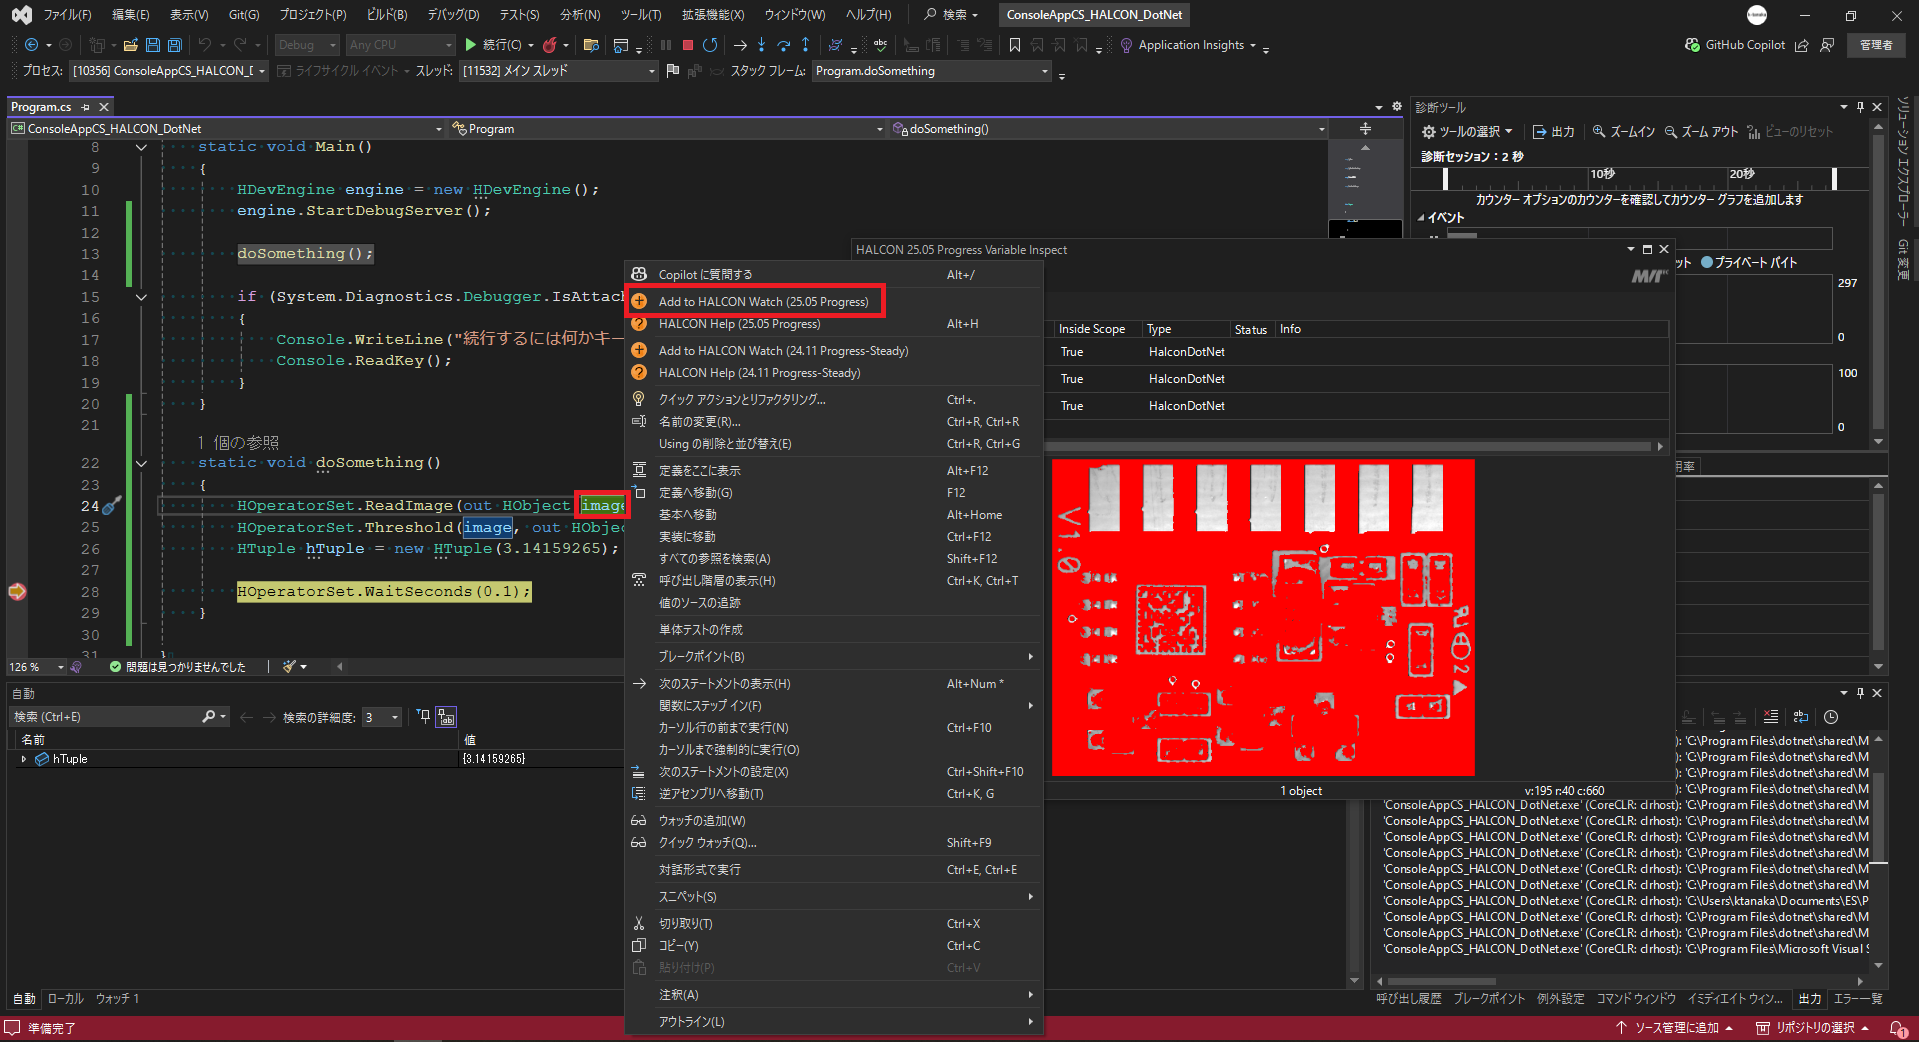Image resolution: width=1919 pixels, height=1042 pixels.
Task: Toggle the breakpoint marker on line 28
Action: [x=17, y=592]
